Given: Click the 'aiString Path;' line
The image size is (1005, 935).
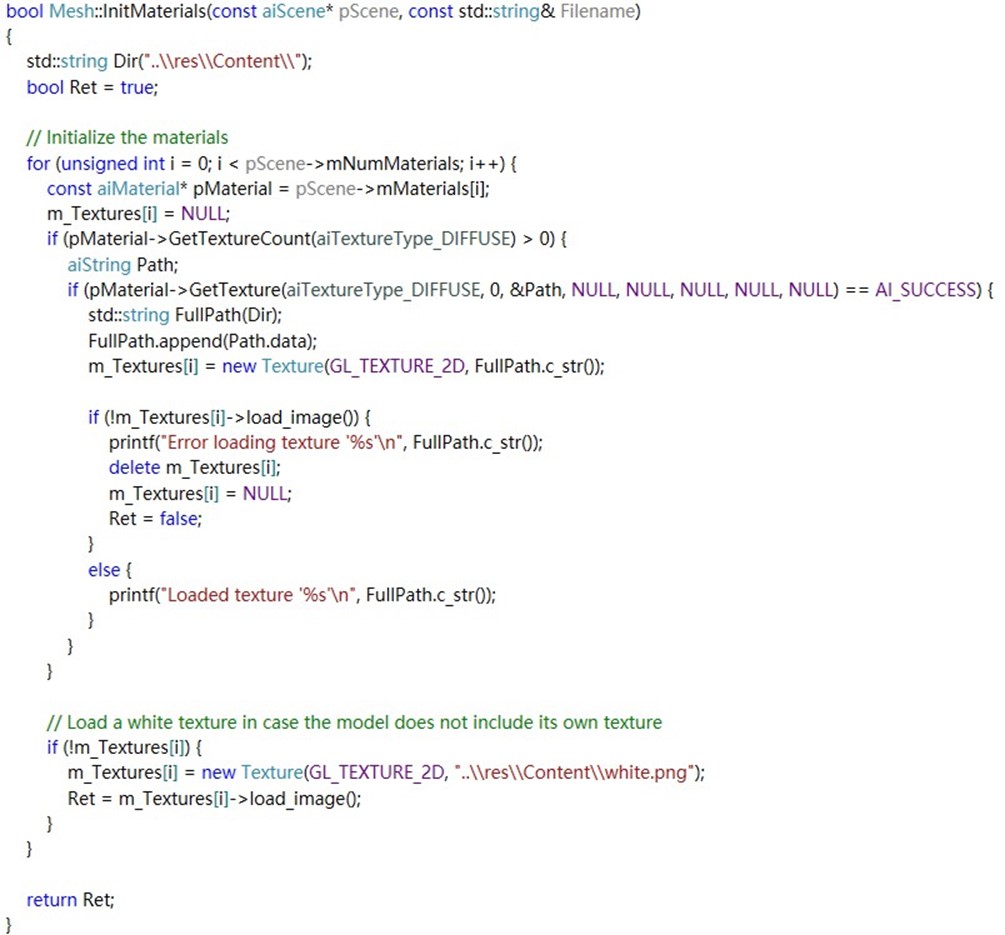Looking at the screenshot, I should point(123,265).
